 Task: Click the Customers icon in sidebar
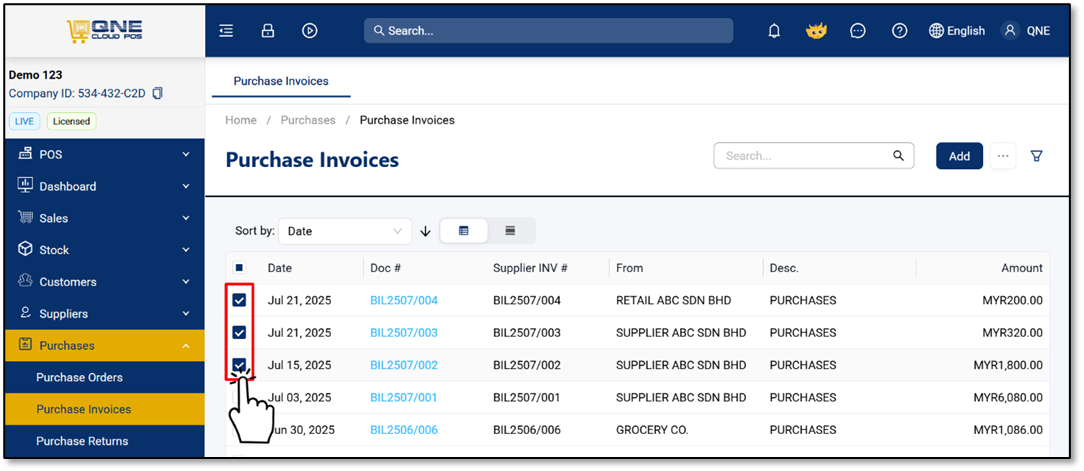[26, 281]
